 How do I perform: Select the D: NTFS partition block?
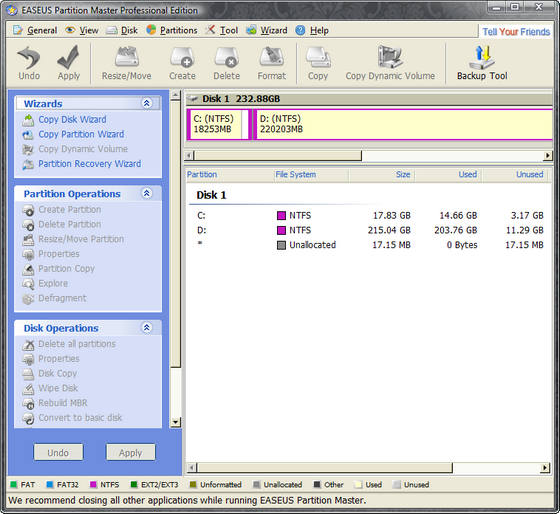402,124
